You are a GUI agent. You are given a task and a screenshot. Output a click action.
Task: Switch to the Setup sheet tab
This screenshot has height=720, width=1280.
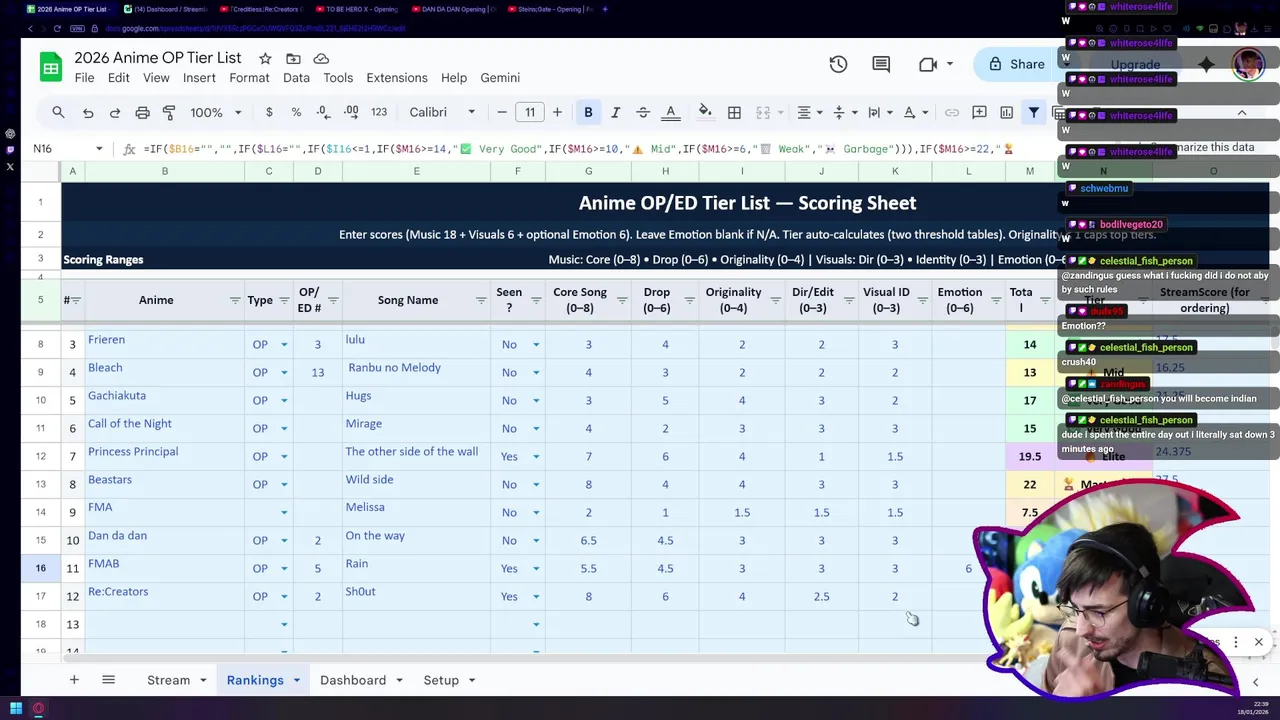441,680
